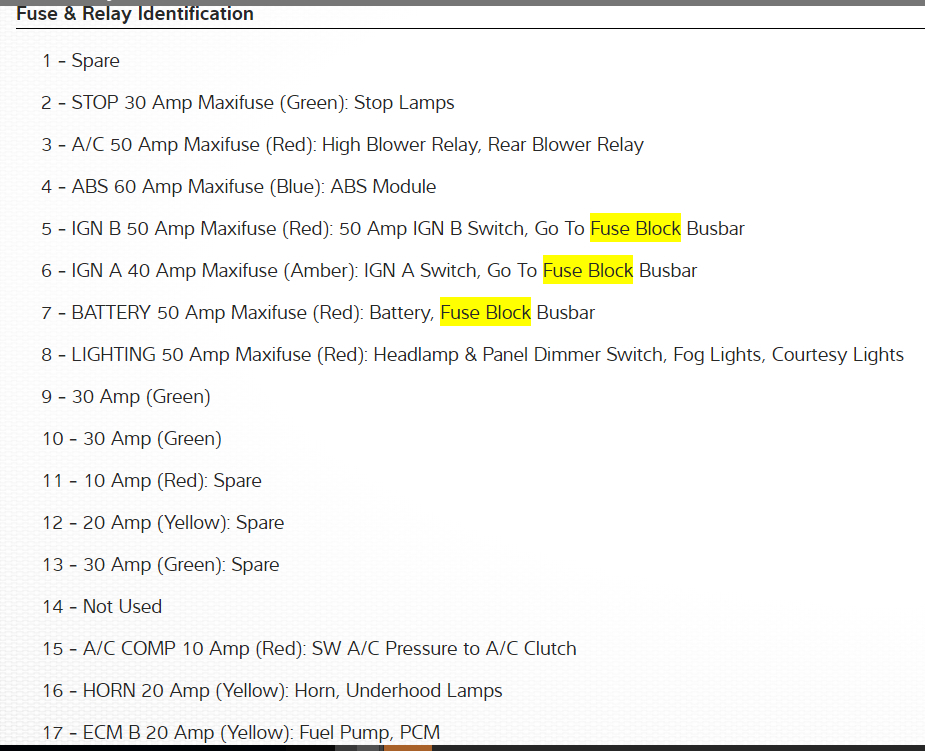Click the 'A/C COMP 10 Amp' line
The width and height of the screenshot is (925, 751).
309,648
